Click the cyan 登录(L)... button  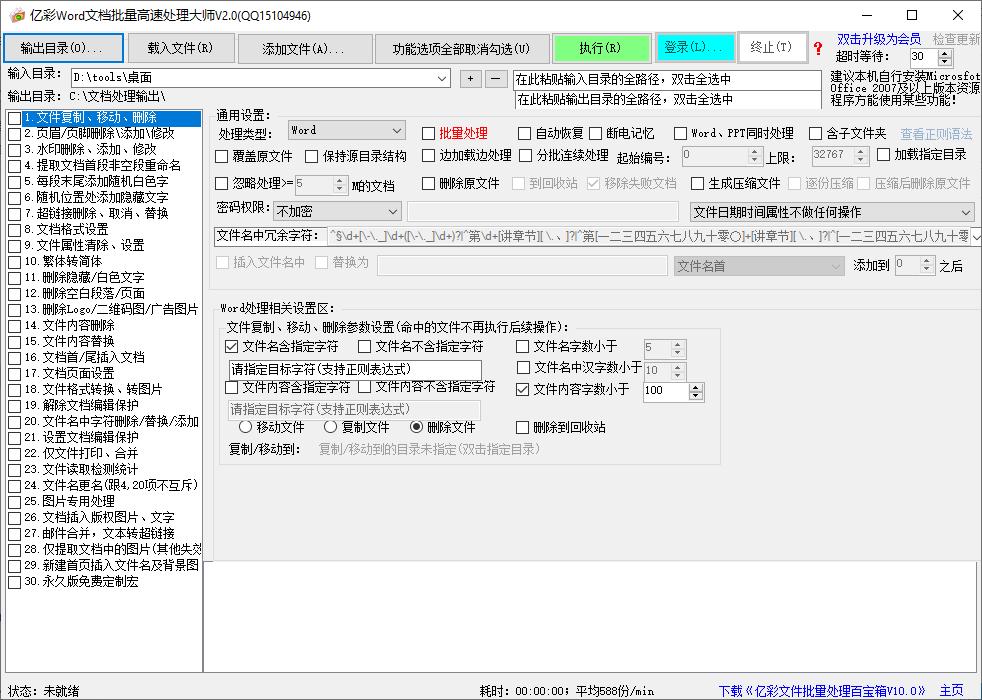point(695,48)
